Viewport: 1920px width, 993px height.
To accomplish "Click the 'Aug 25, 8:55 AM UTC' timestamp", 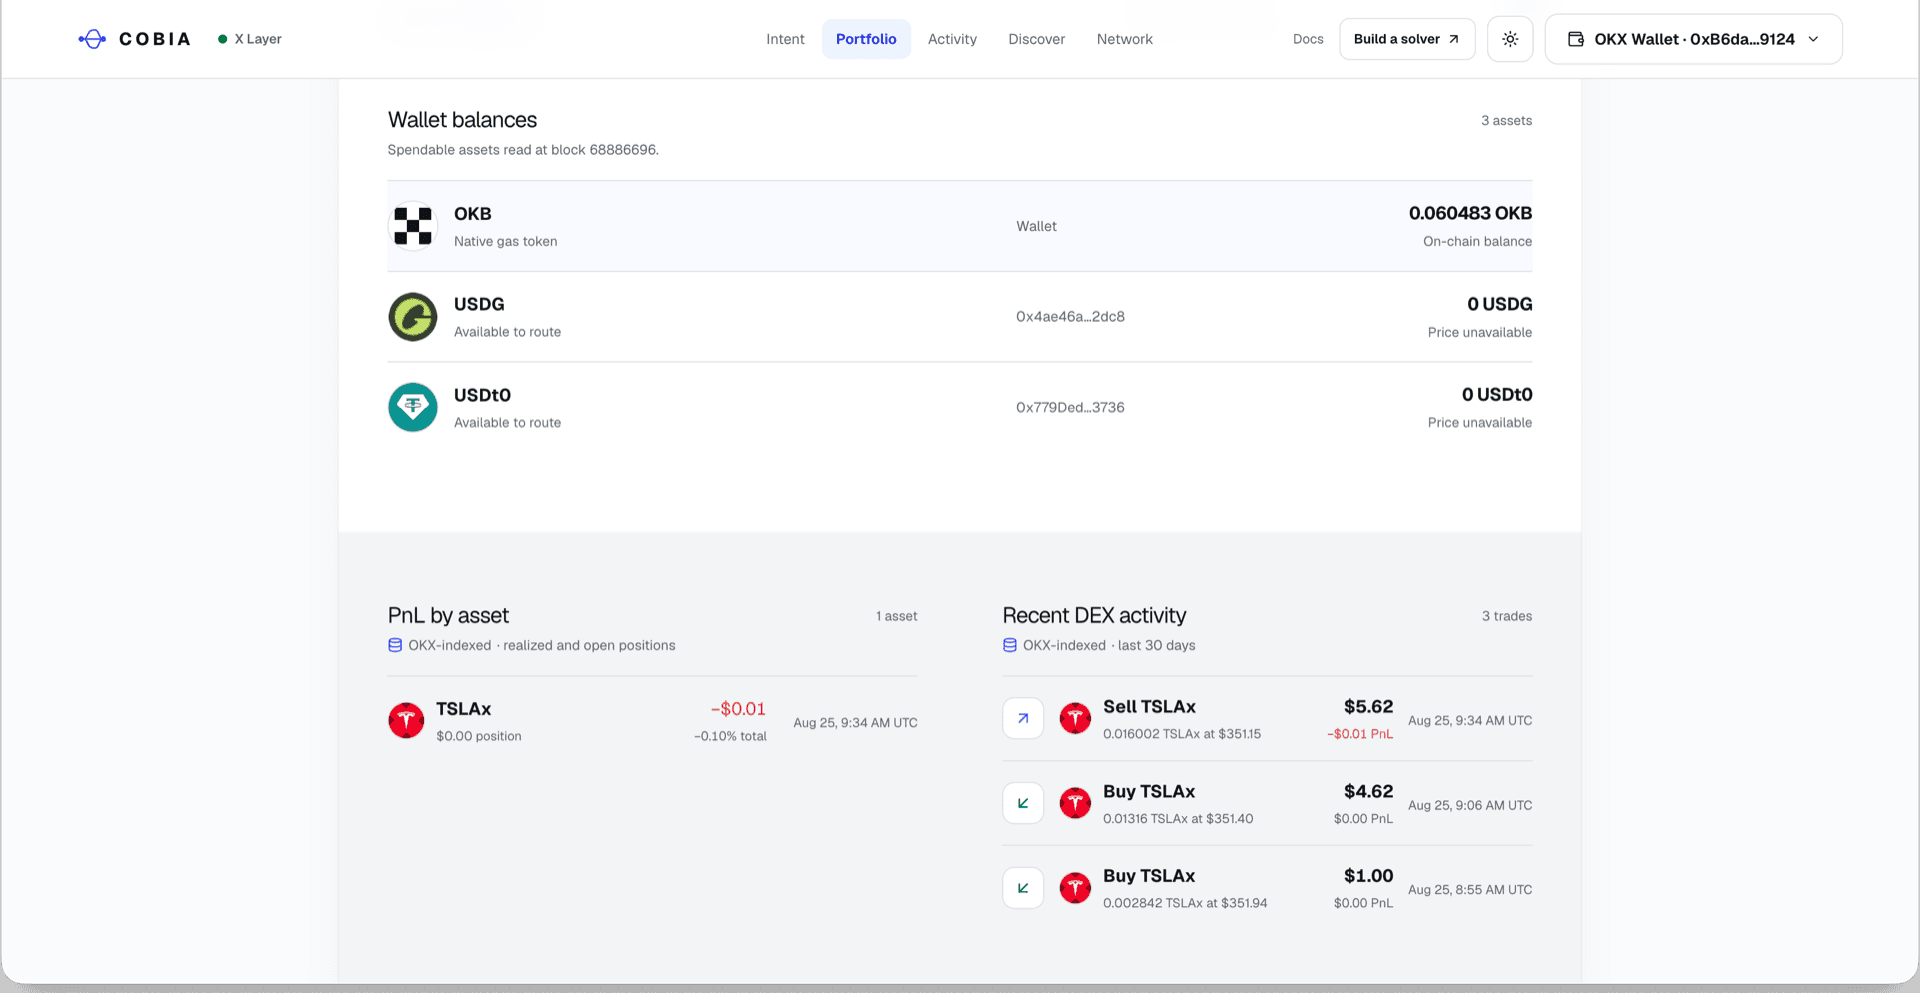I will (x=1470, y=890).
